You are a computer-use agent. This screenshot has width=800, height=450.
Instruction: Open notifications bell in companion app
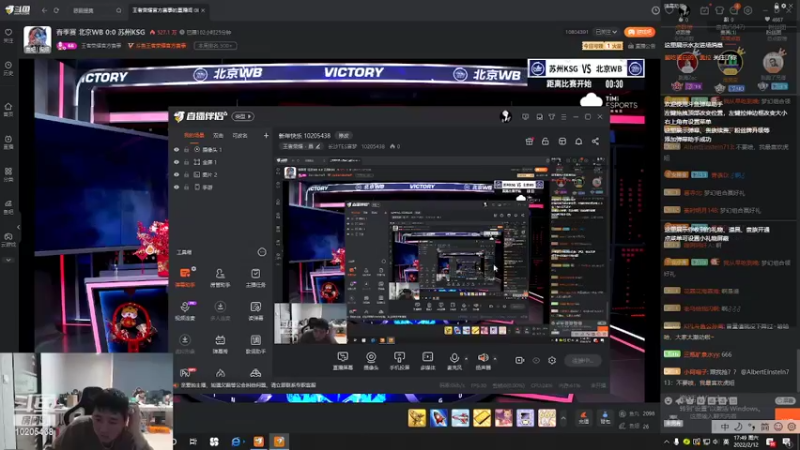(579, 141)
